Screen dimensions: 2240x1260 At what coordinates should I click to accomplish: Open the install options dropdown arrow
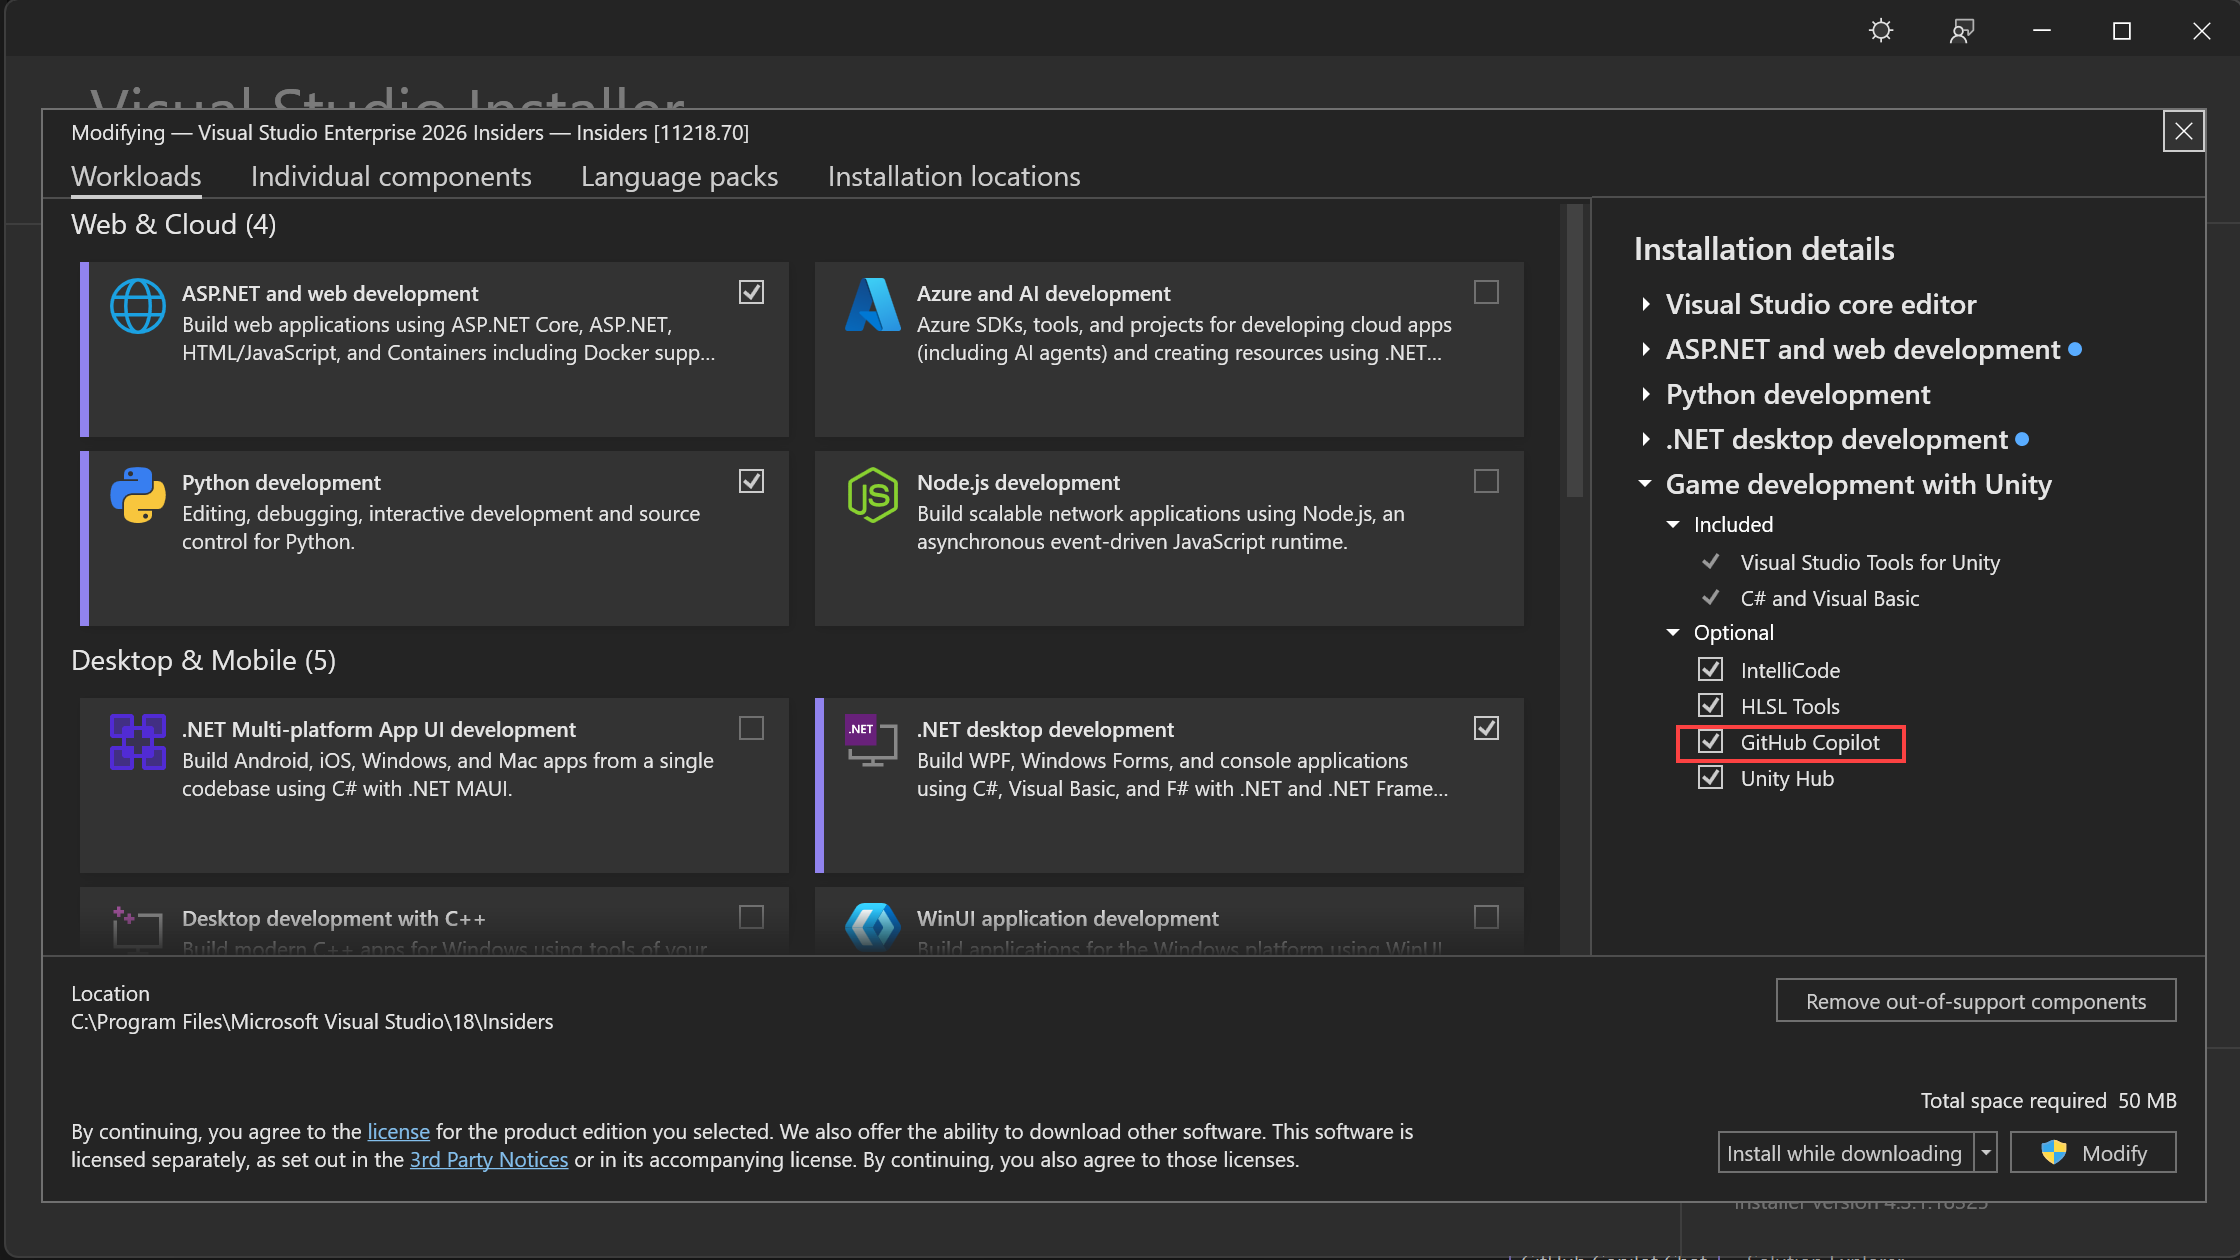tap(1985, 1152)
